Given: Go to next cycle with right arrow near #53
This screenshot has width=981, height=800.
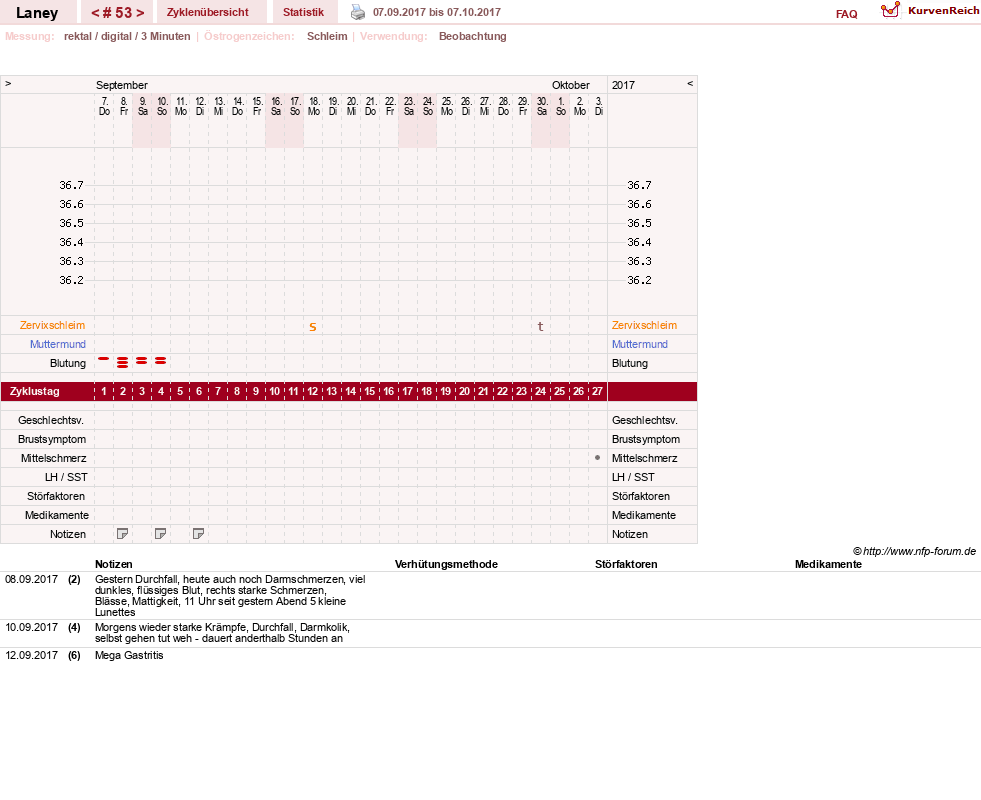Looking at the screenshot, I should point(140,13).
